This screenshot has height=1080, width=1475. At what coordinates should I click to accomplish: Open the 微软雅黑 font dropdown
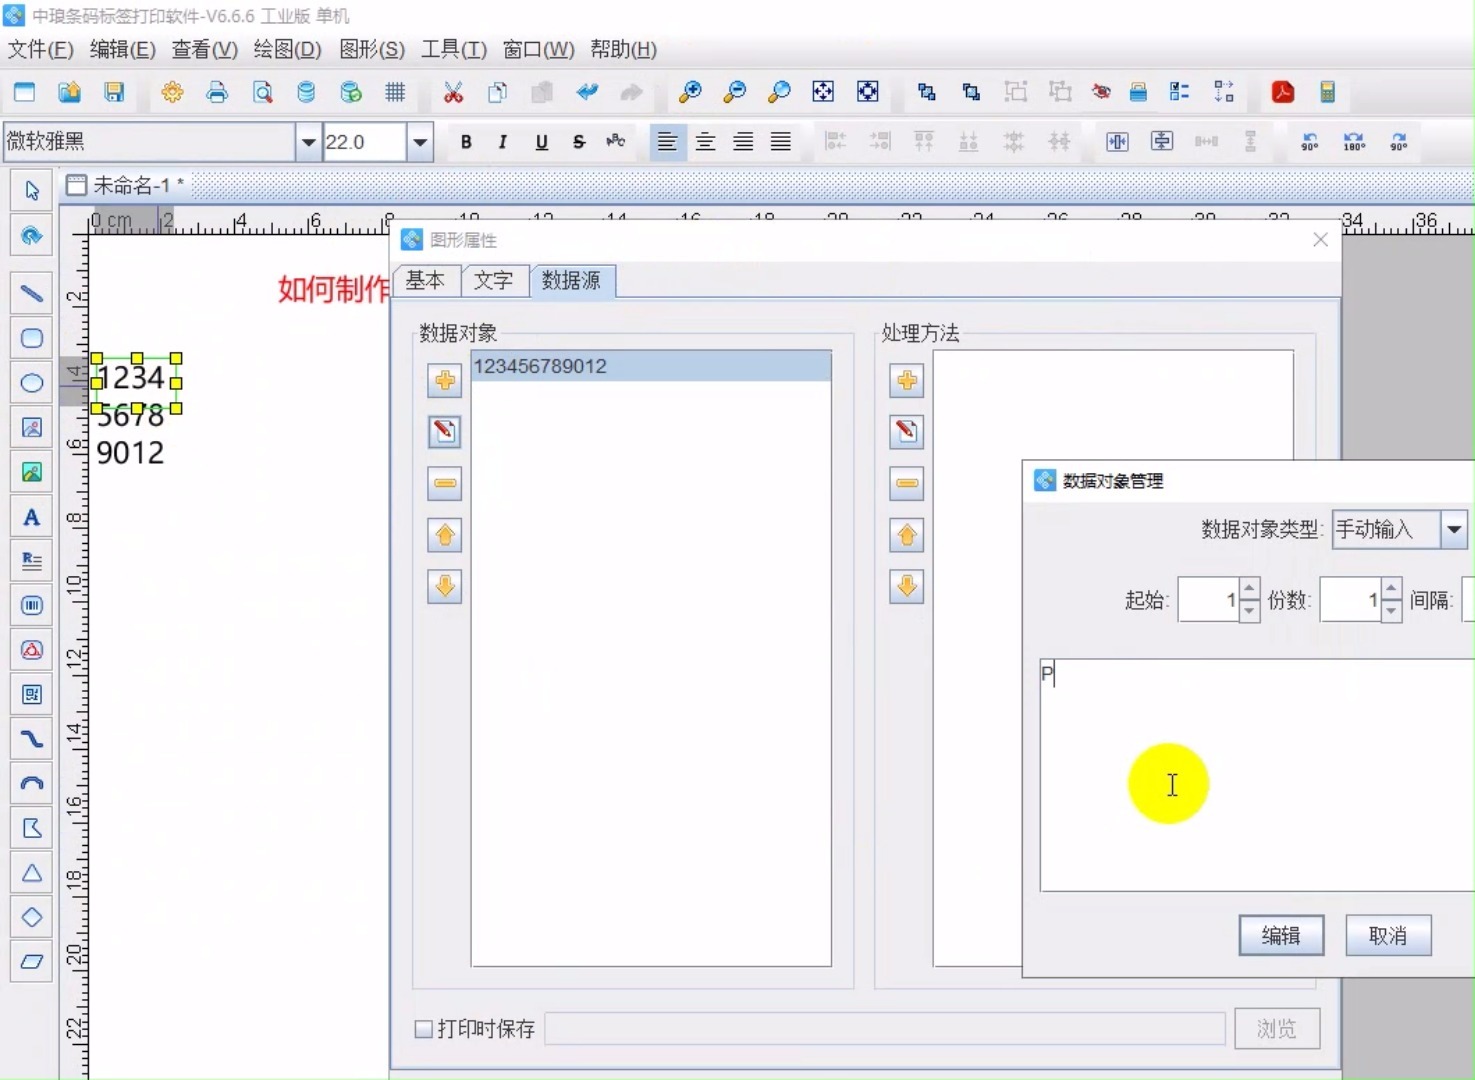tap(308, 142)
